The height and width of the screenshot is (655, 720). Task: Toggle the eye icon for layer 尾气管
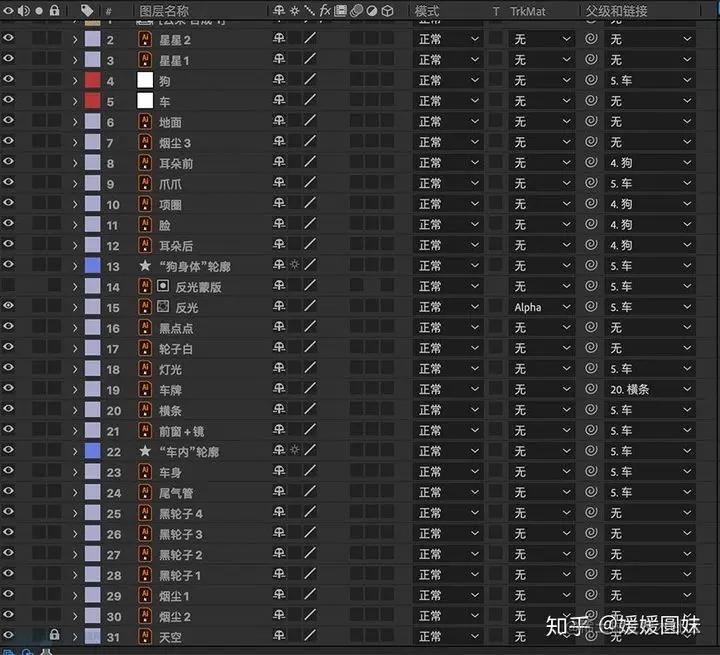point(8,491)
